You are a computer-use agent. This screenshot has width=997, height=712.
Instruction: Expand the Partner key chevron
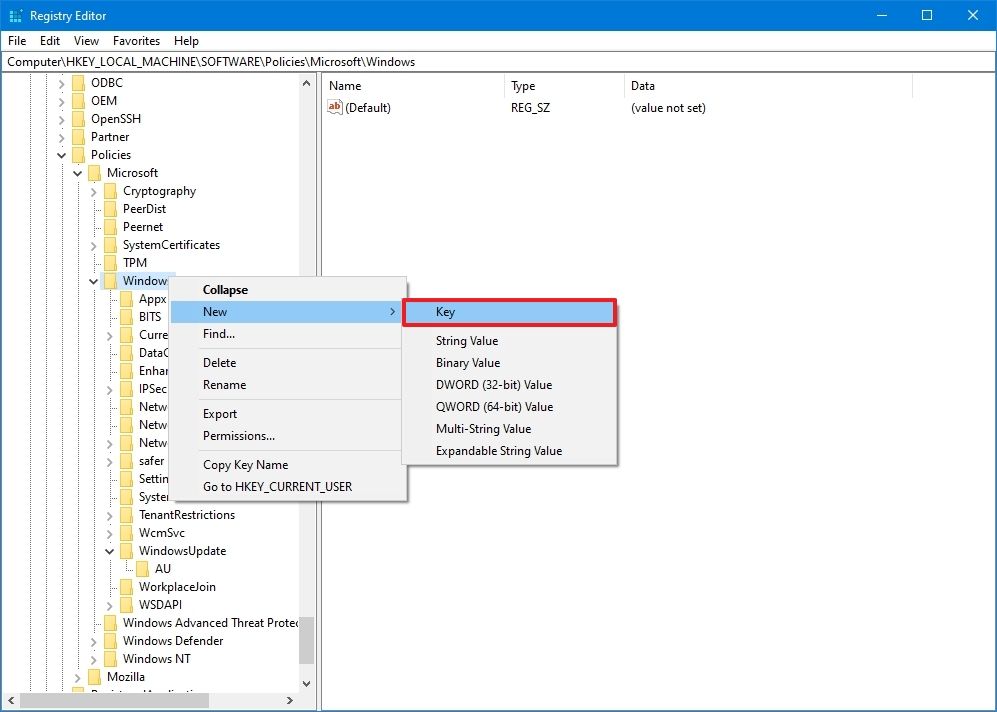point(62,136)
